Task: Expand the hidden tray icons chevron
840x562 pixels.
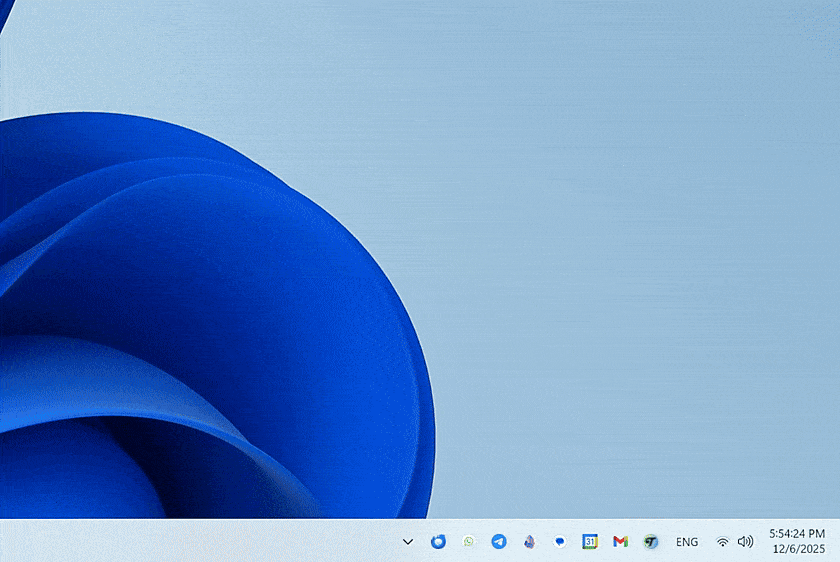Action: point(408,542)
